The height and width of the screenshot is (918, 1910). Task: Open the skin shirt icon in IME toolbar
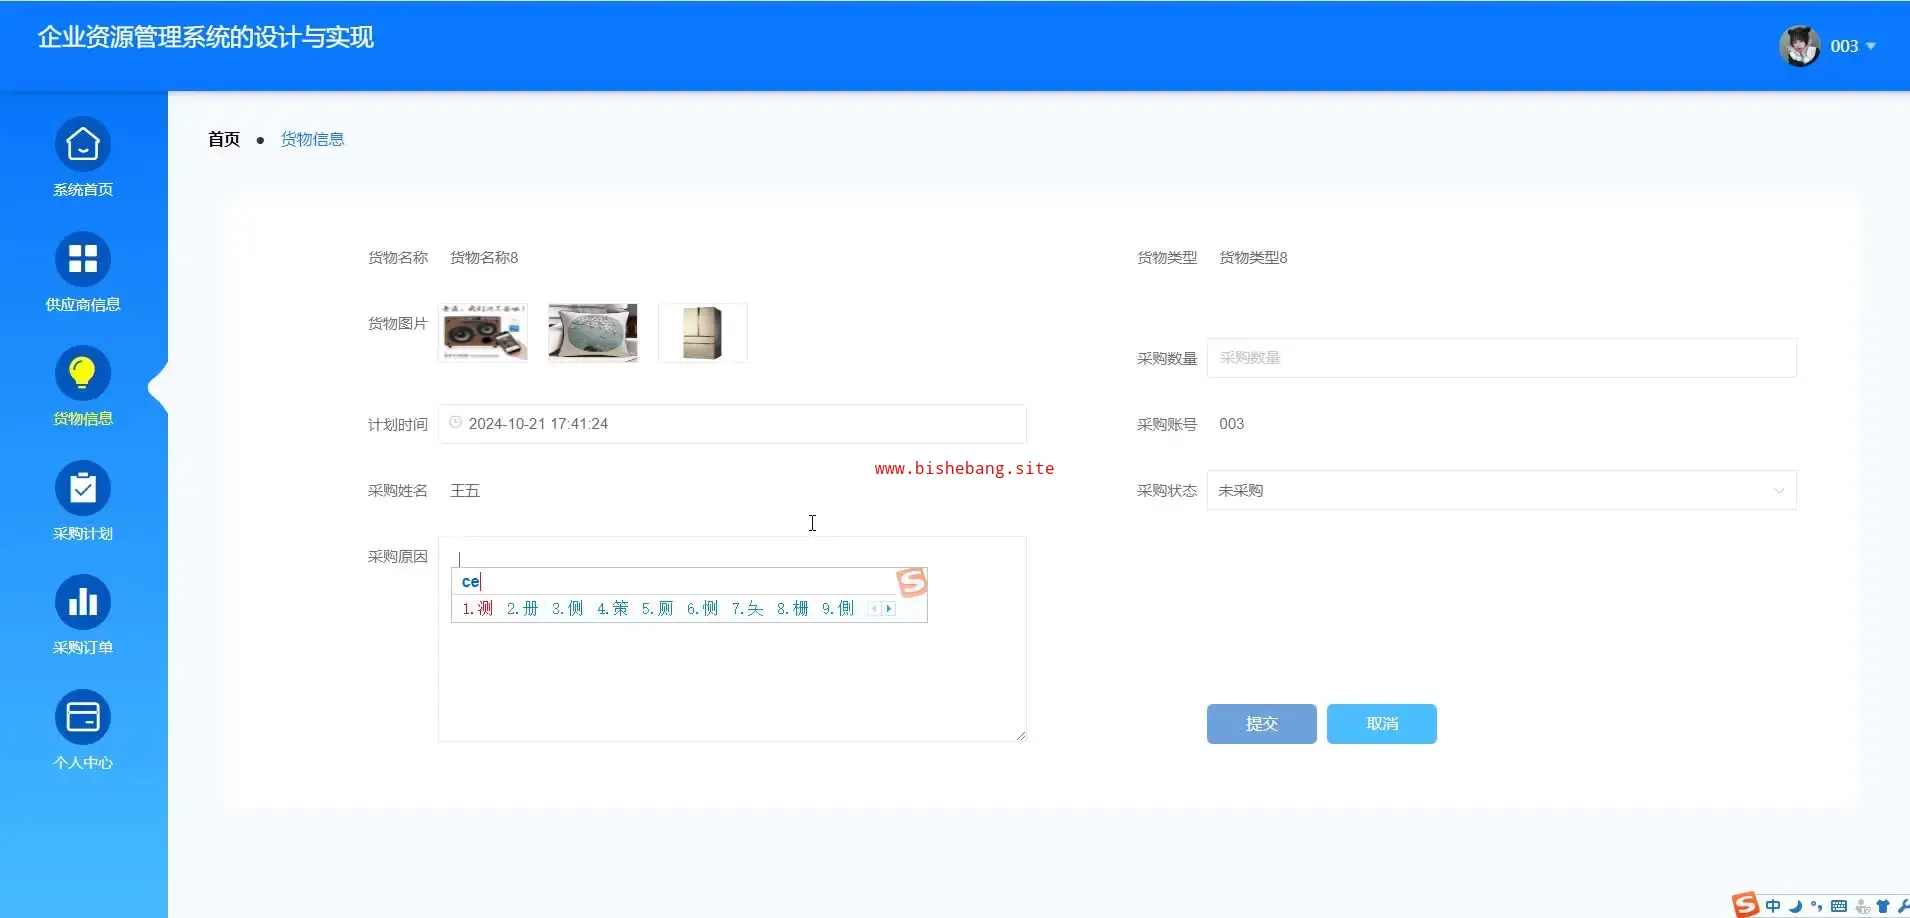(x=1883, y=906)
